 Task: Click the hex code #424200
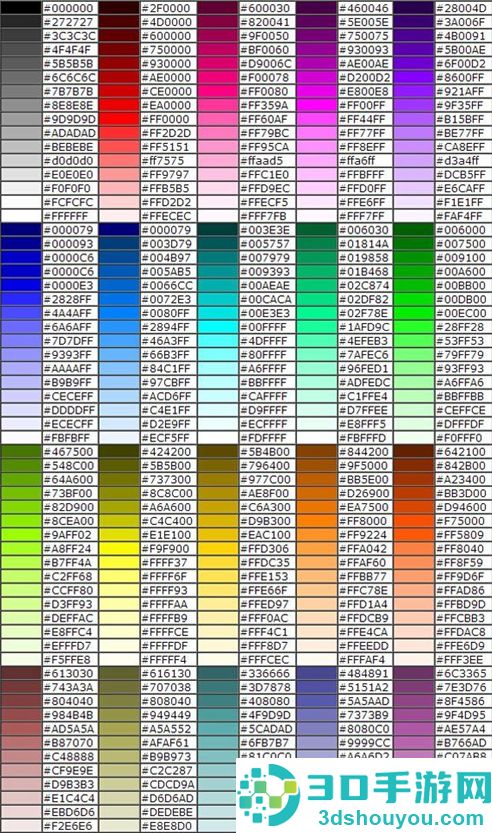click(x=166, y=452)
